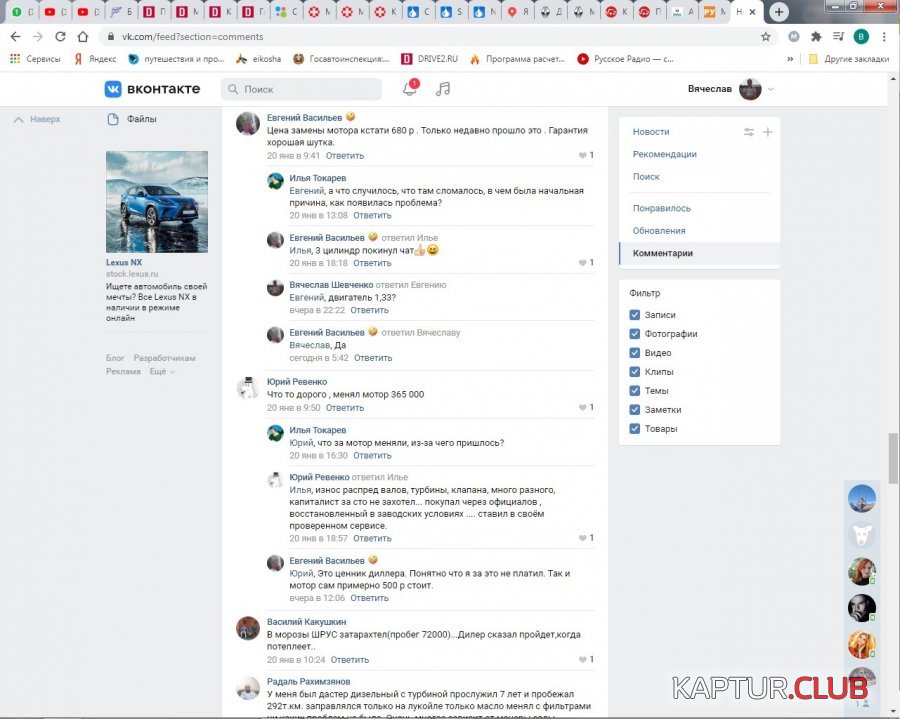Uncheck the Фотографии filter checkbox
The width and height of the screenshot is (900, 719).
click(x=635, y=334)
